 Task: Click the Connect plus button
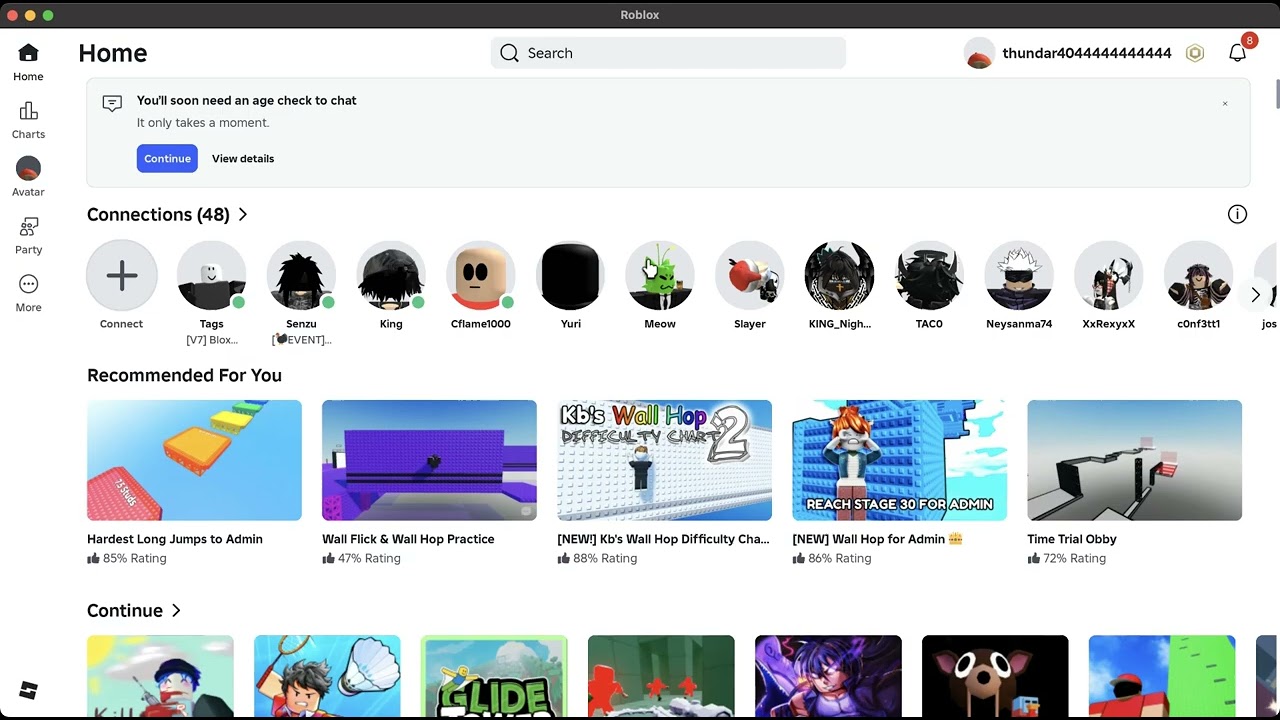(122, 275)
